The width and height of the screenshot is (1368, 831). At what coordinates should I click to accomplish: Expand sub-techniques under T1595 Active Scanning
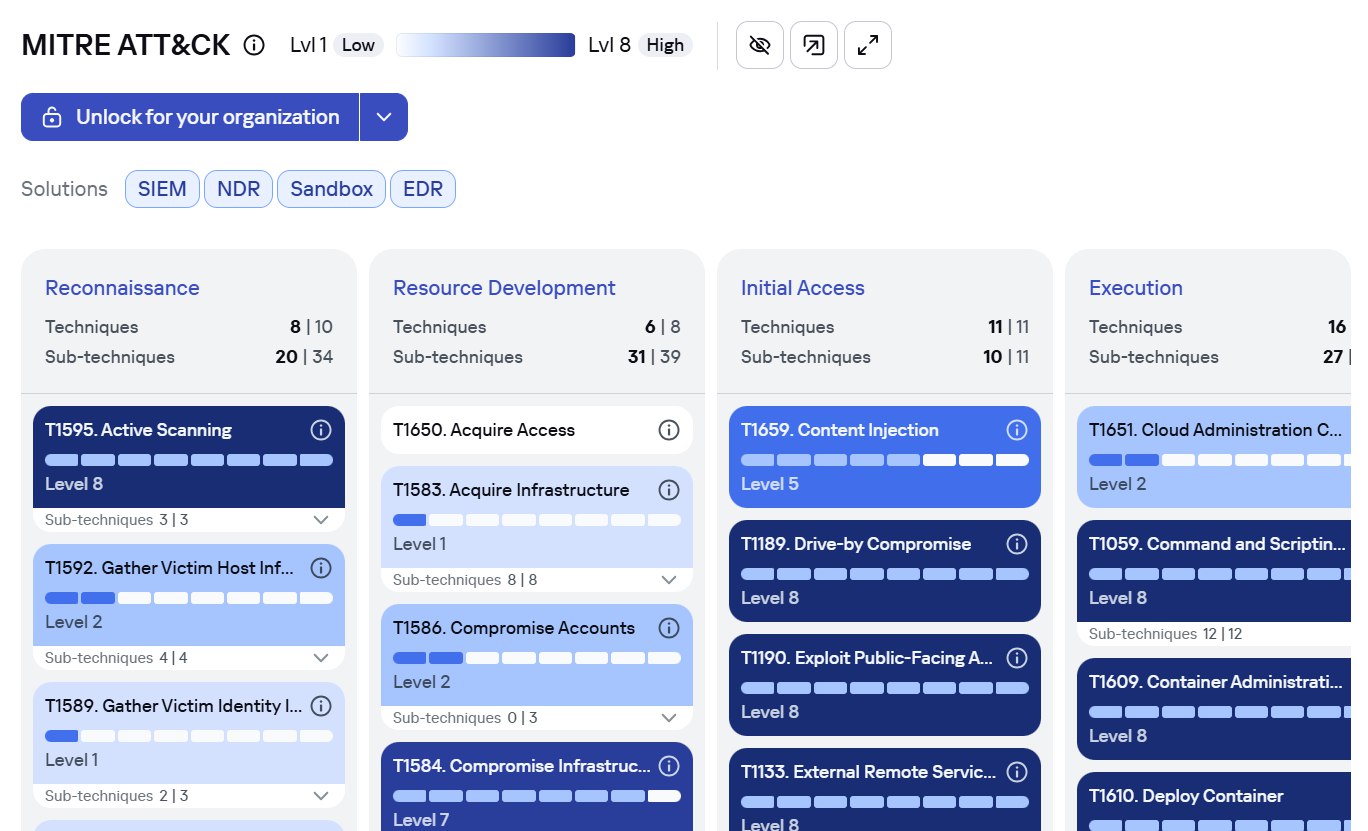pos(321,520)
